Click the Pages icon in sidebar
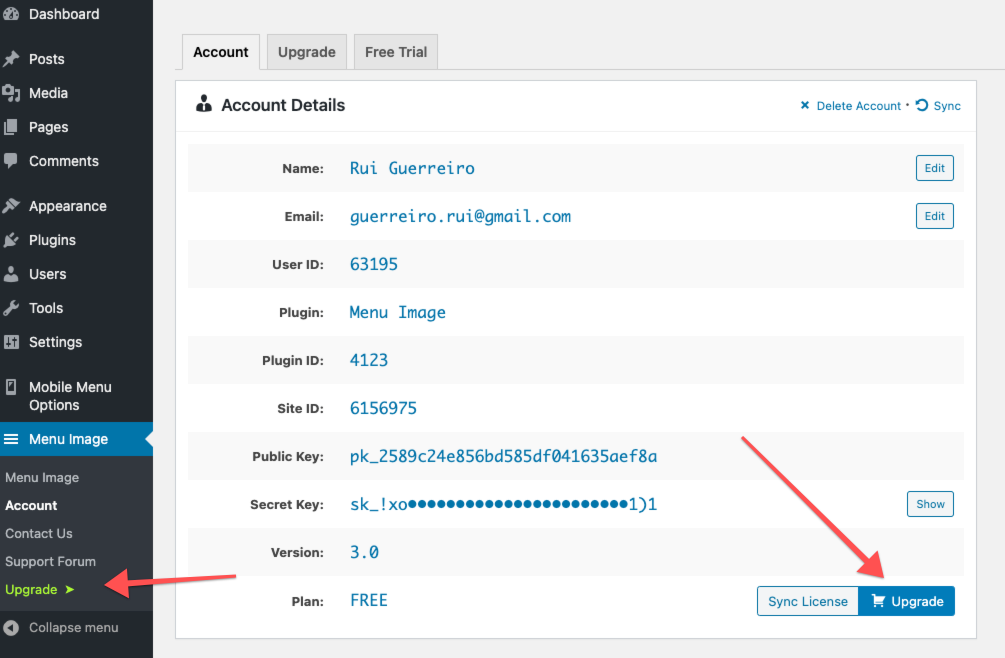1005x658 pixels. pyautogui.click(x=11, y=127)
